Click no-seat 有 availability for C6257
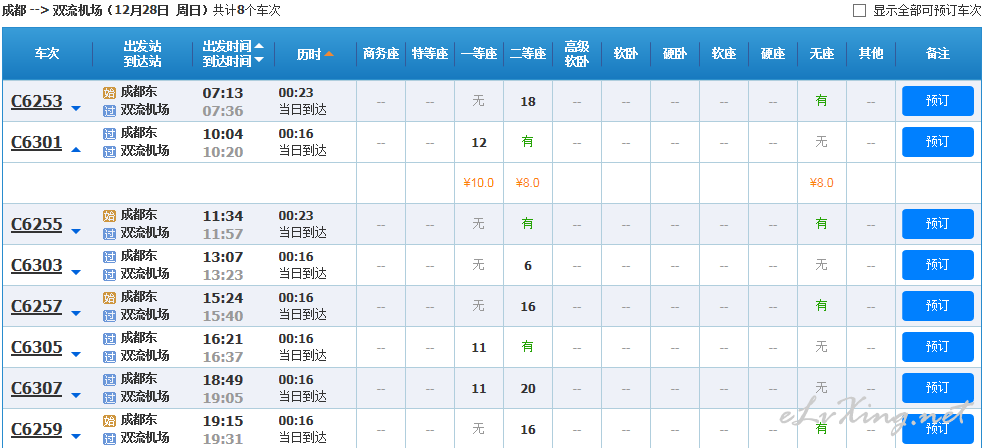Screen dimensions: 984x448 (x=821, y=306)
